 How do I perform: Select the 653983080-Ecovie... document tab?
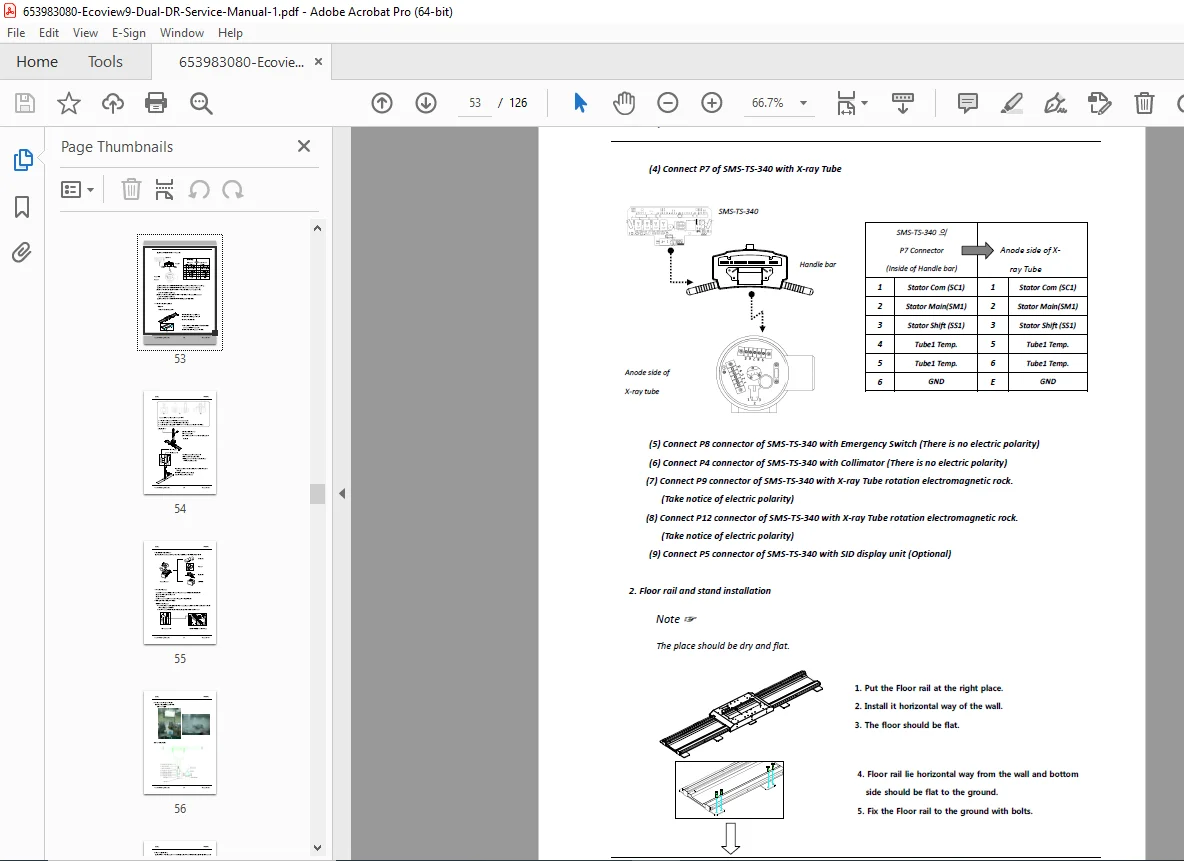tap(241, 62)
